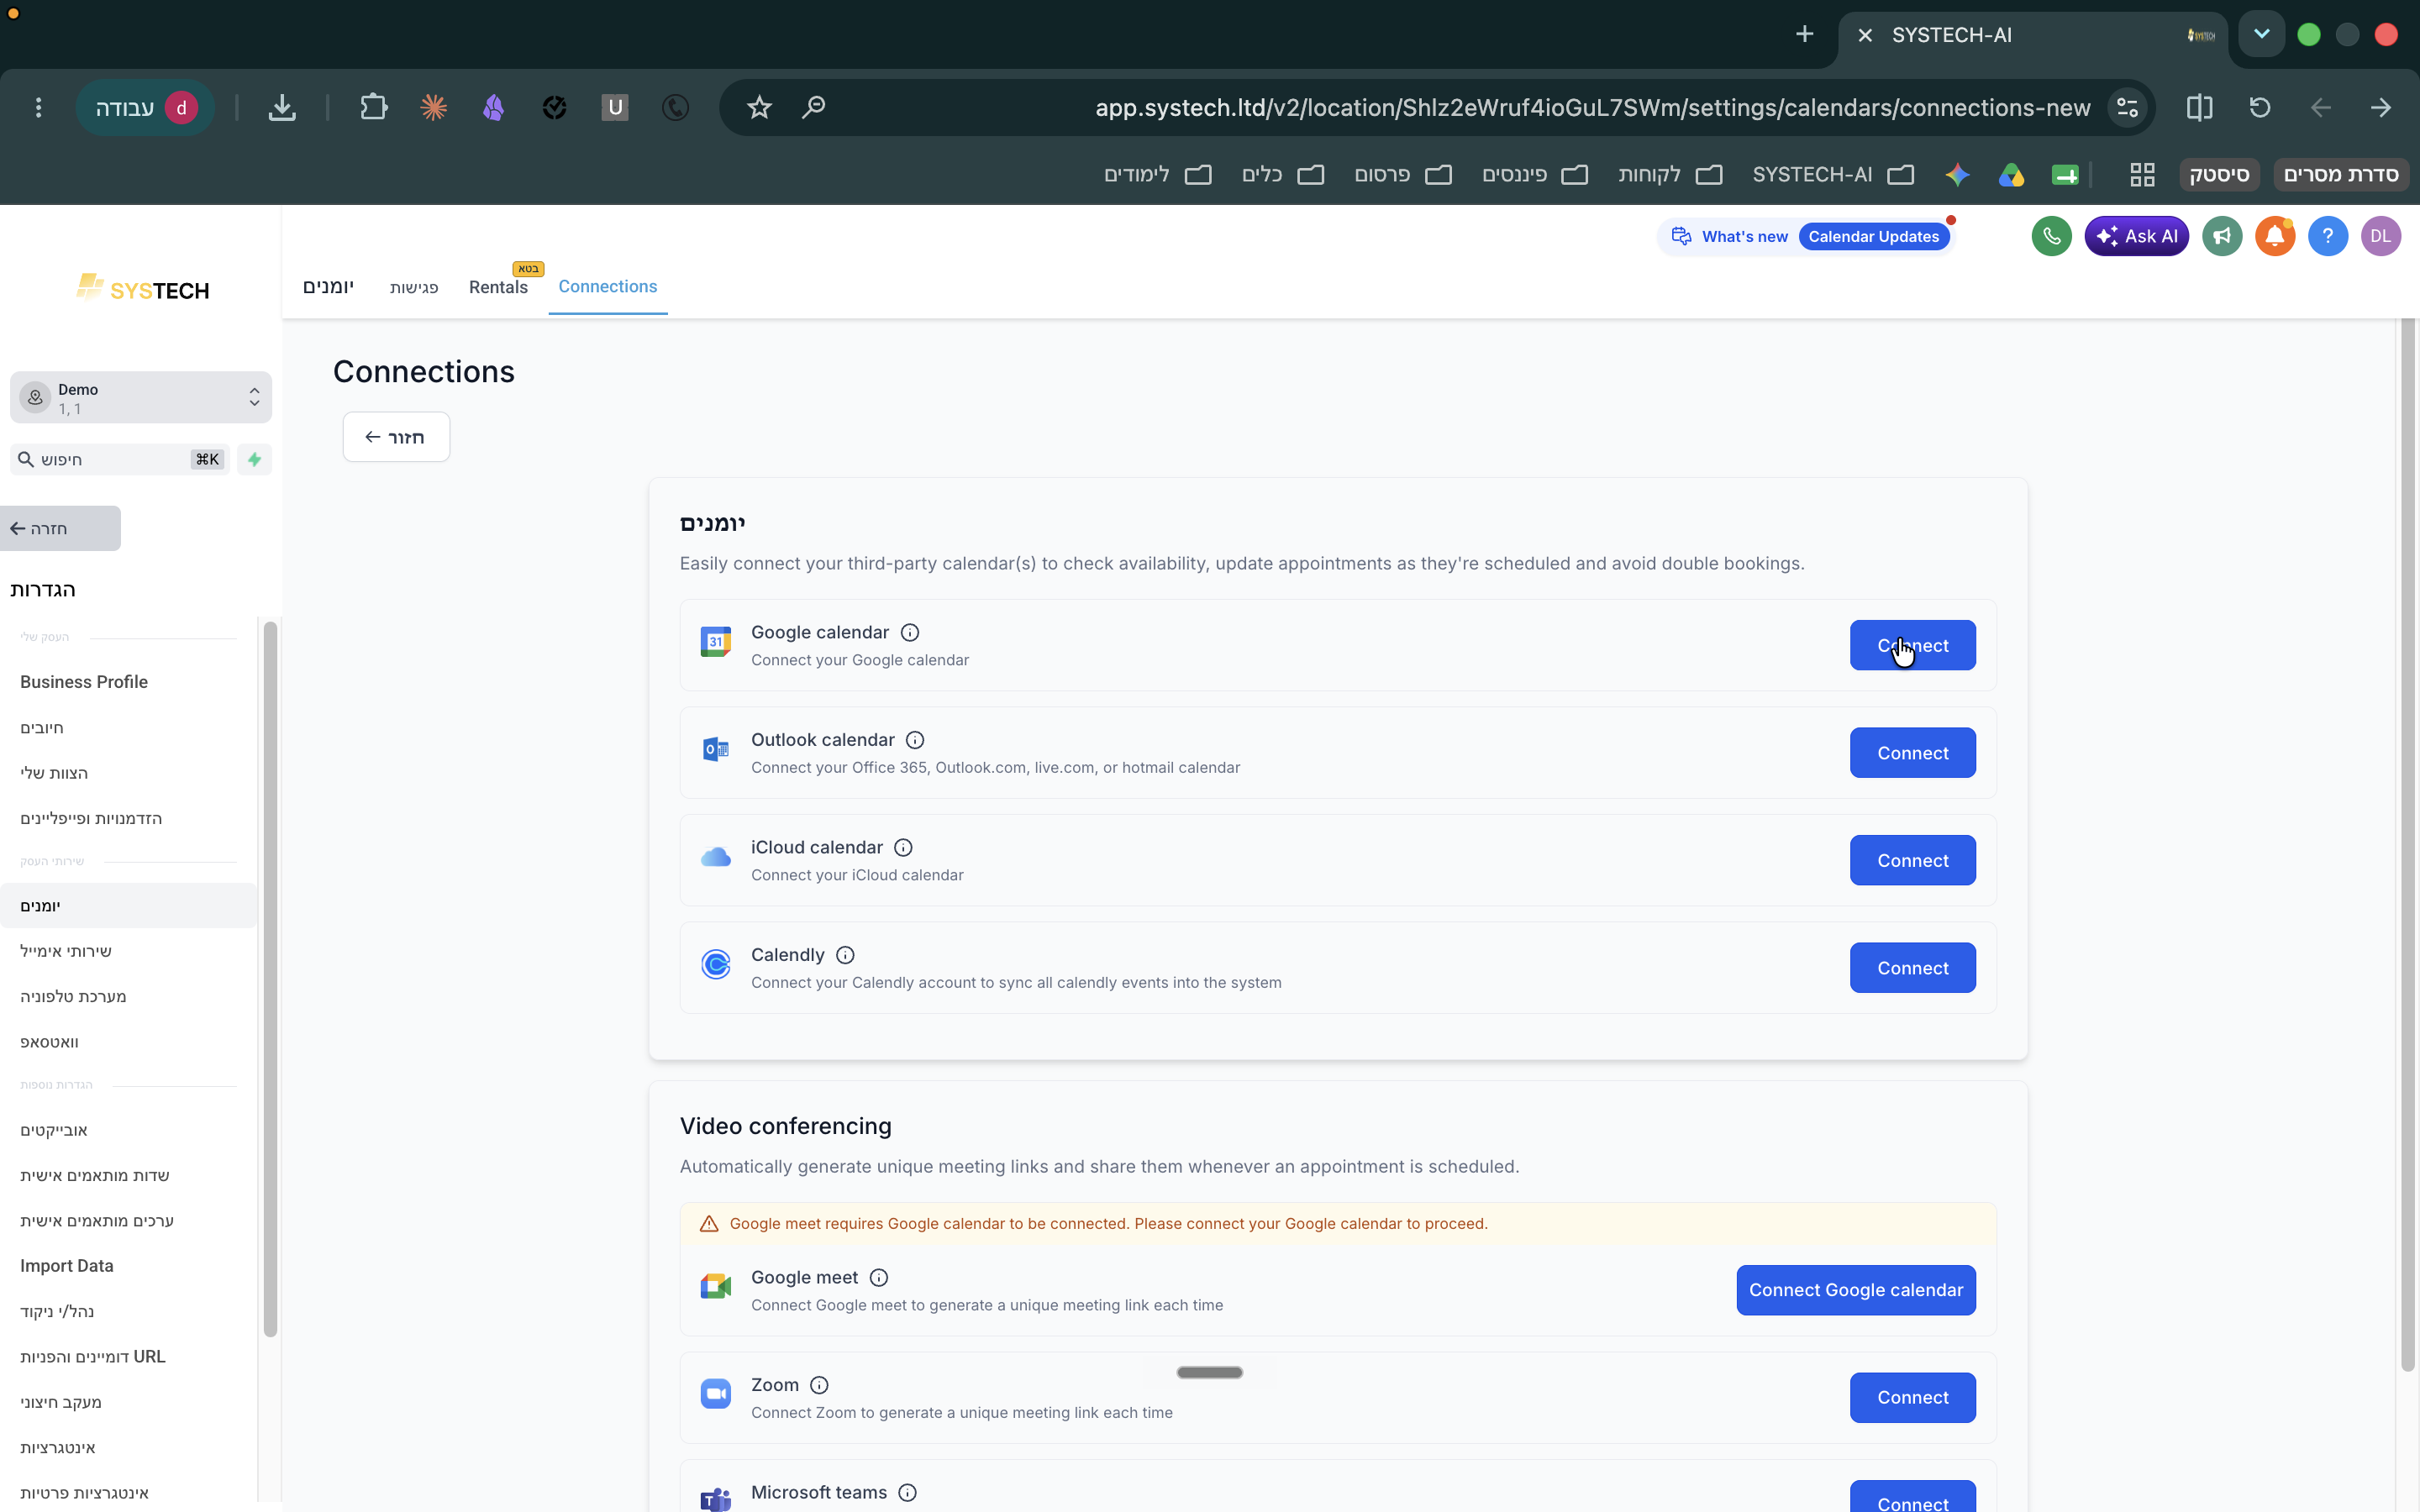
Task: Open the עבודה browser profile chip
Action: coord(146,107)
